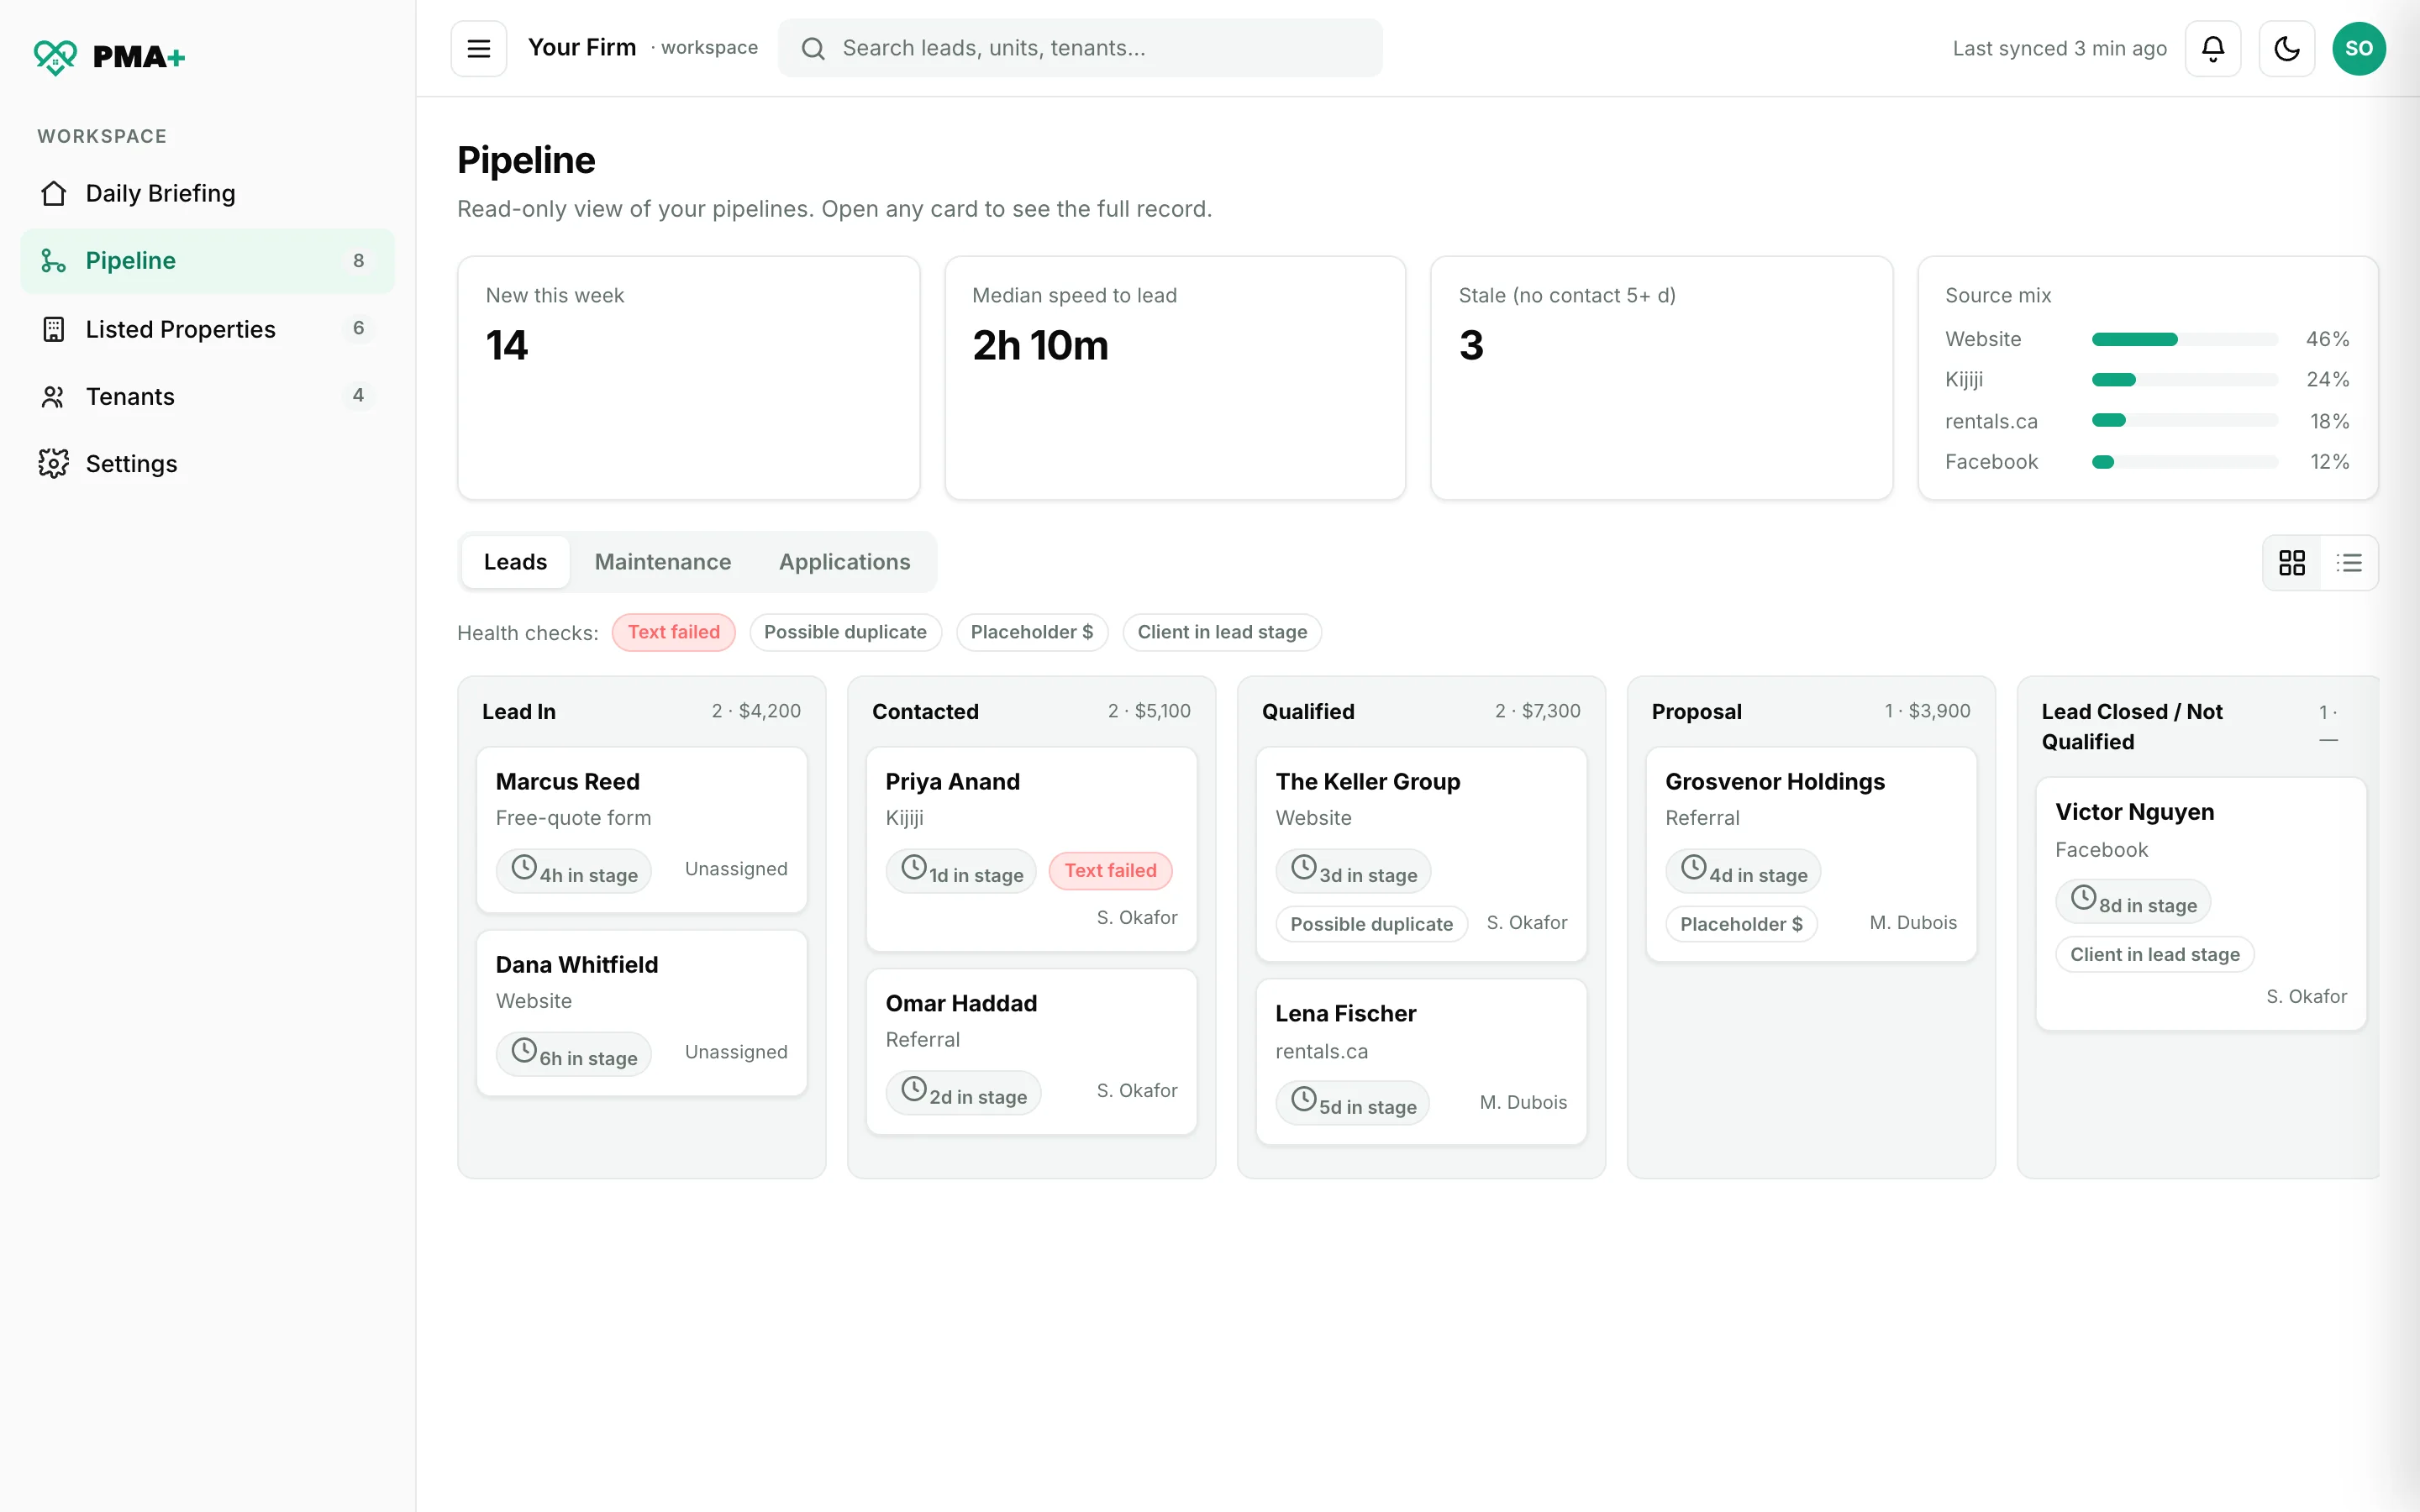
Task: Click clock icon on Lena Fischer card
Action: coord(1303,1099)
